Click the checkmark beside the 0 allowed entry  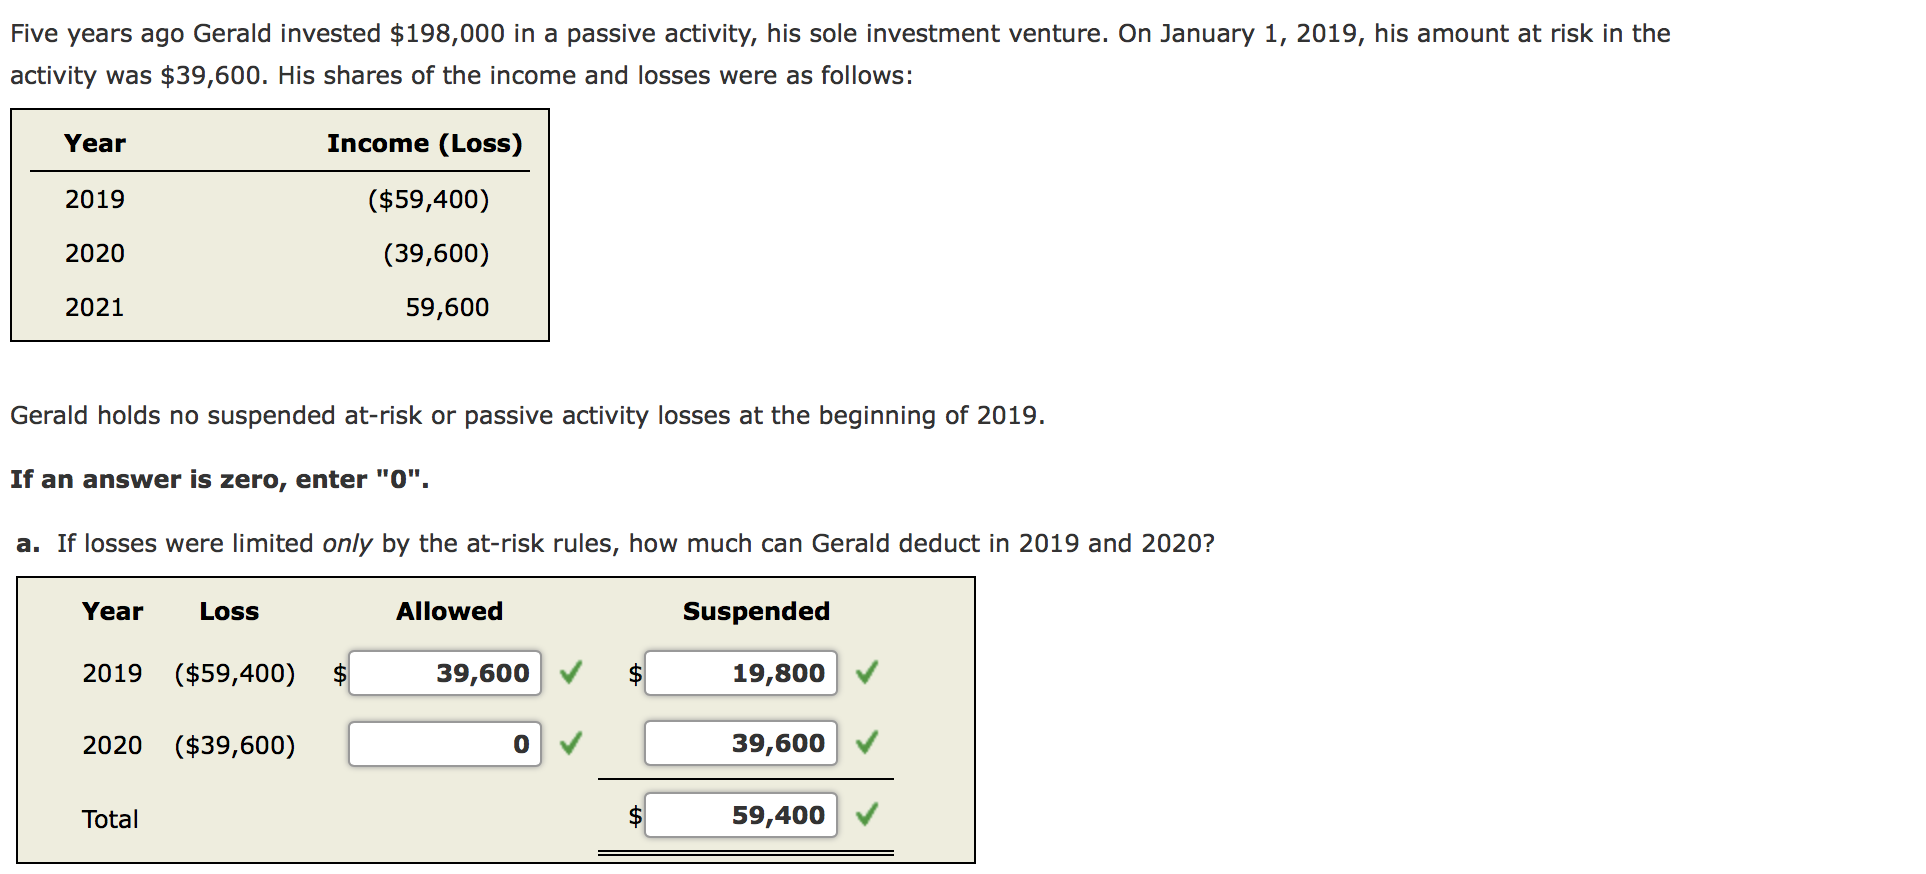(x=570, y=744)
